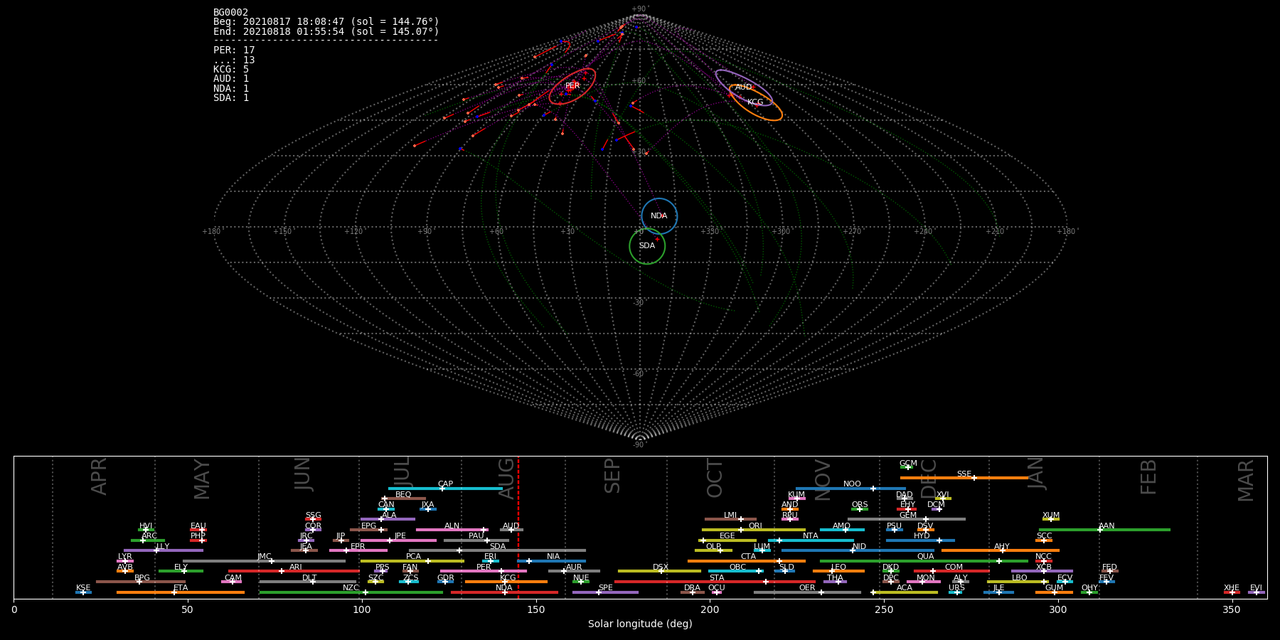Click the AUG month label
The width and height of the screenshot is (1280, 640).
point(507,479)
